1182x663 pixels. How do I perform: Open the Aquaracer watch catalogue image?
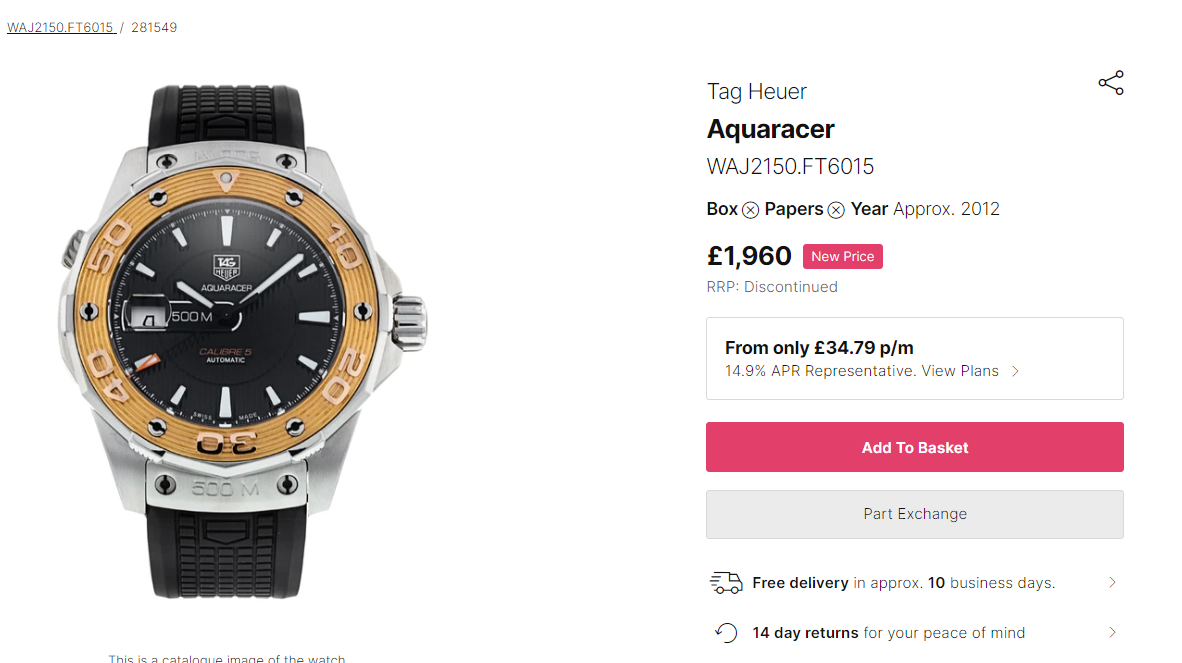tap(243, 340)
